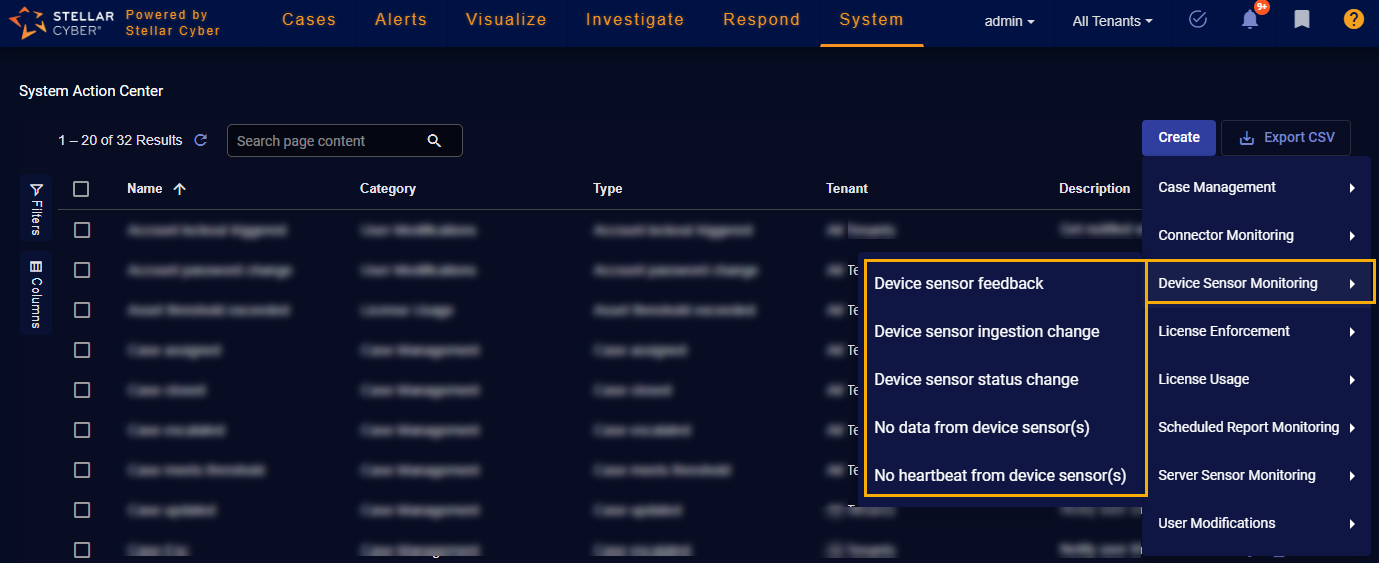
Task: Open the All Tenants dropdown
Action: tap(1112, 21)
